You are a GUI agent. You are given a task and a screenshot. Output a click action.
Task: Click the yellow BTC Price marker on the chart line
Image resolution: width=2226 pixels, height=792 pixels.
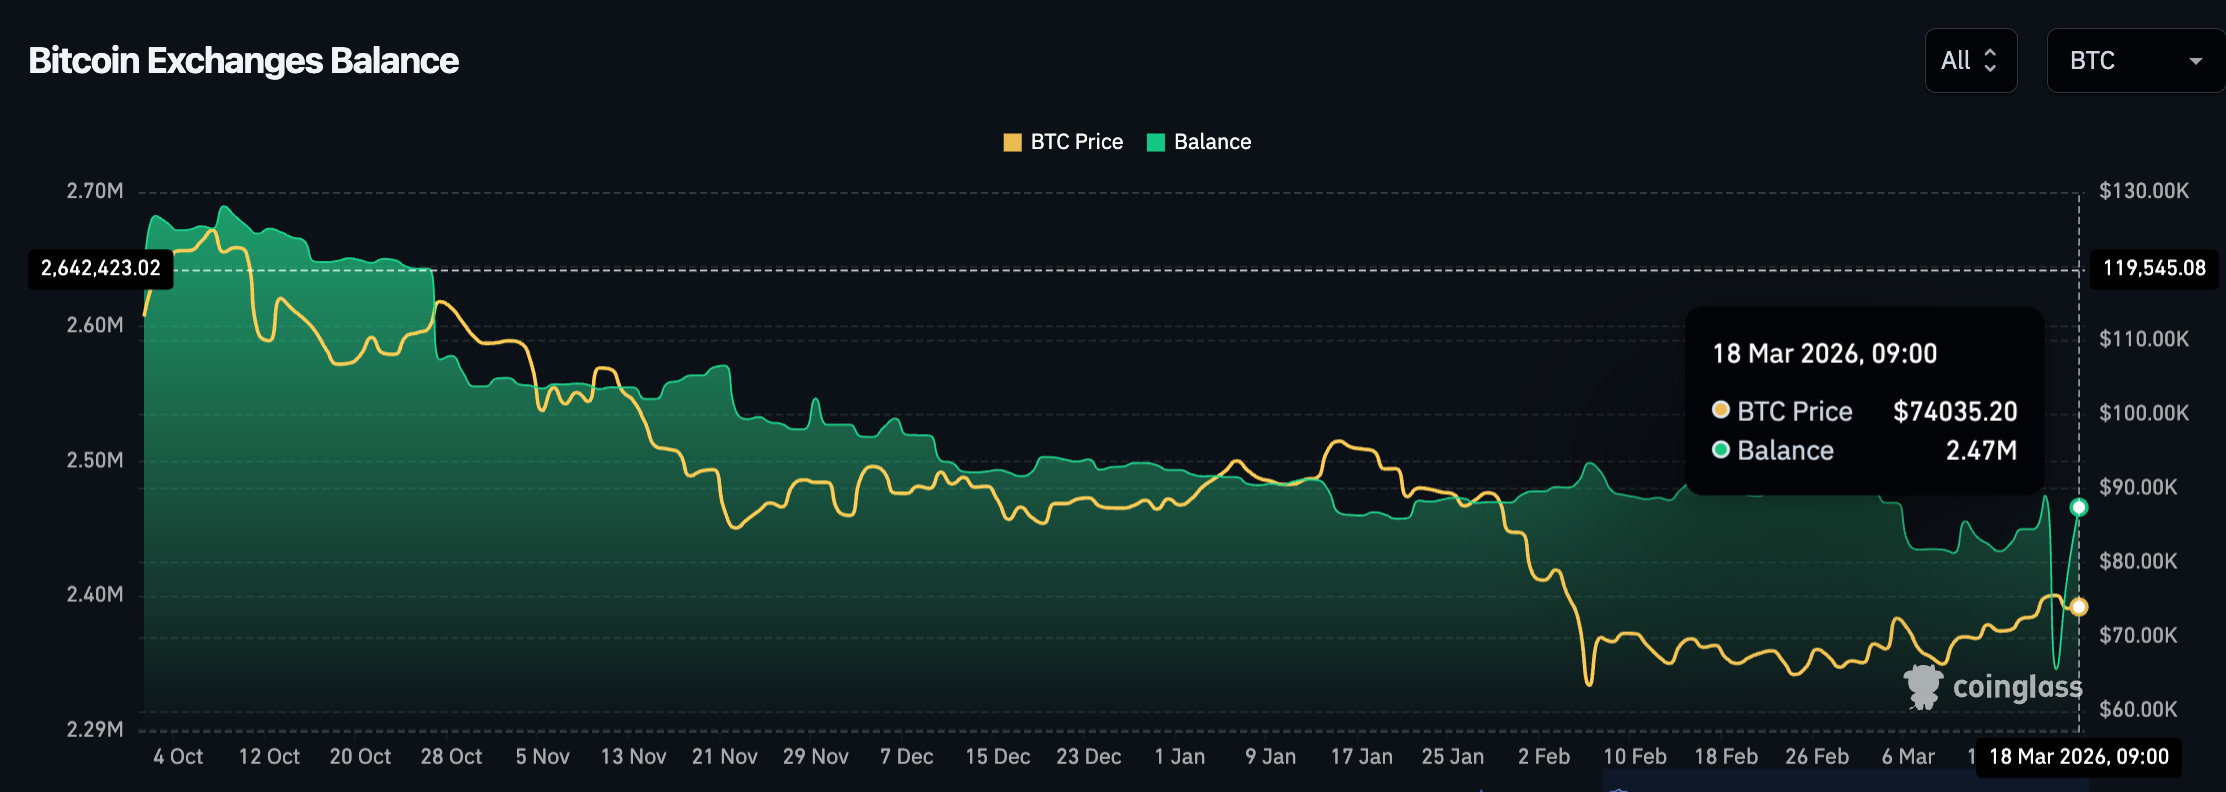point(2079,607)
